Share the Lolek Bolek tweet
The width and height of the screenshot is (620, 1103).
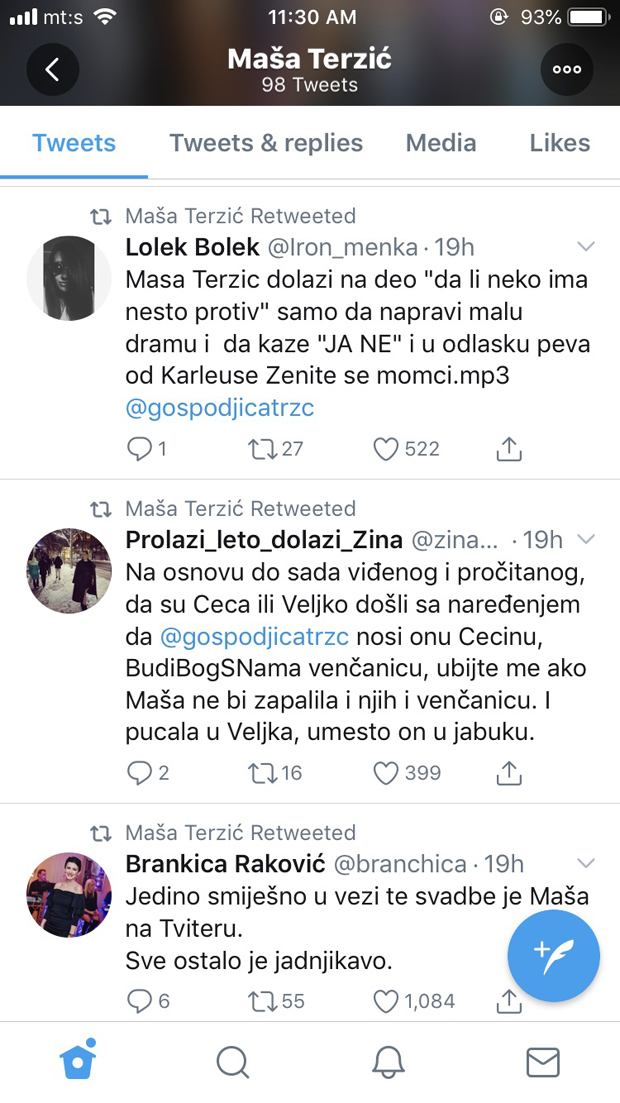click(509, 449)
